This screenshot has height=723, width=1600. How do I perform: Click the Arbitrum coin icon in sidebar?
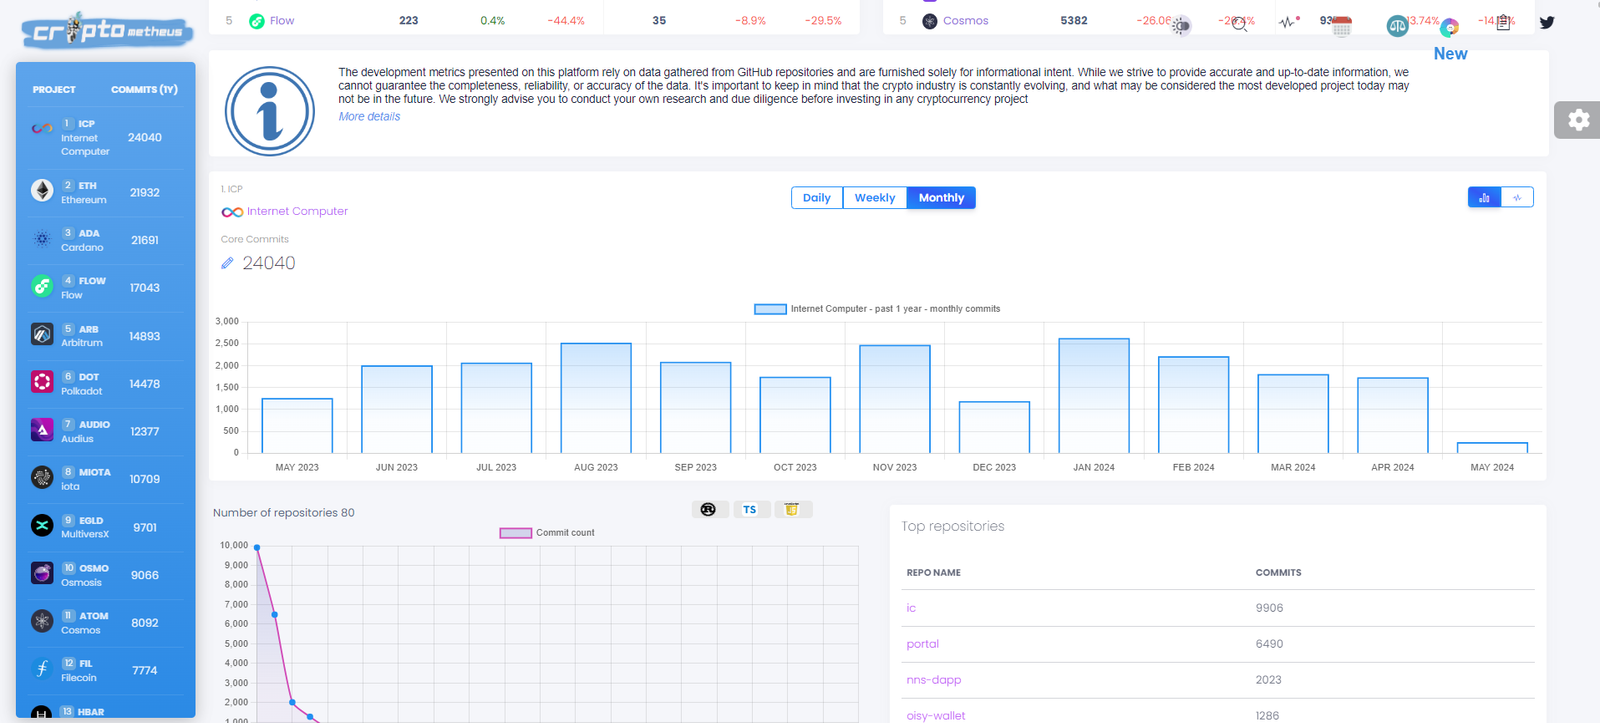tap(42, 334)
